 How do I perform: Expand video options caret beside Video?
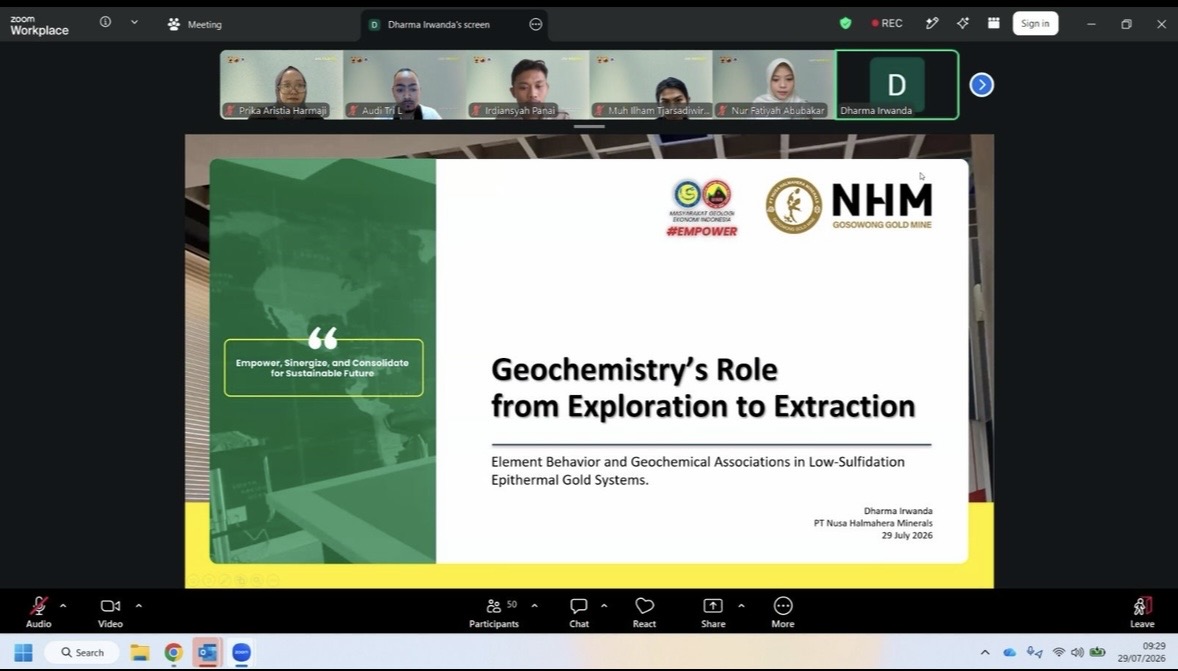(139, 606)
